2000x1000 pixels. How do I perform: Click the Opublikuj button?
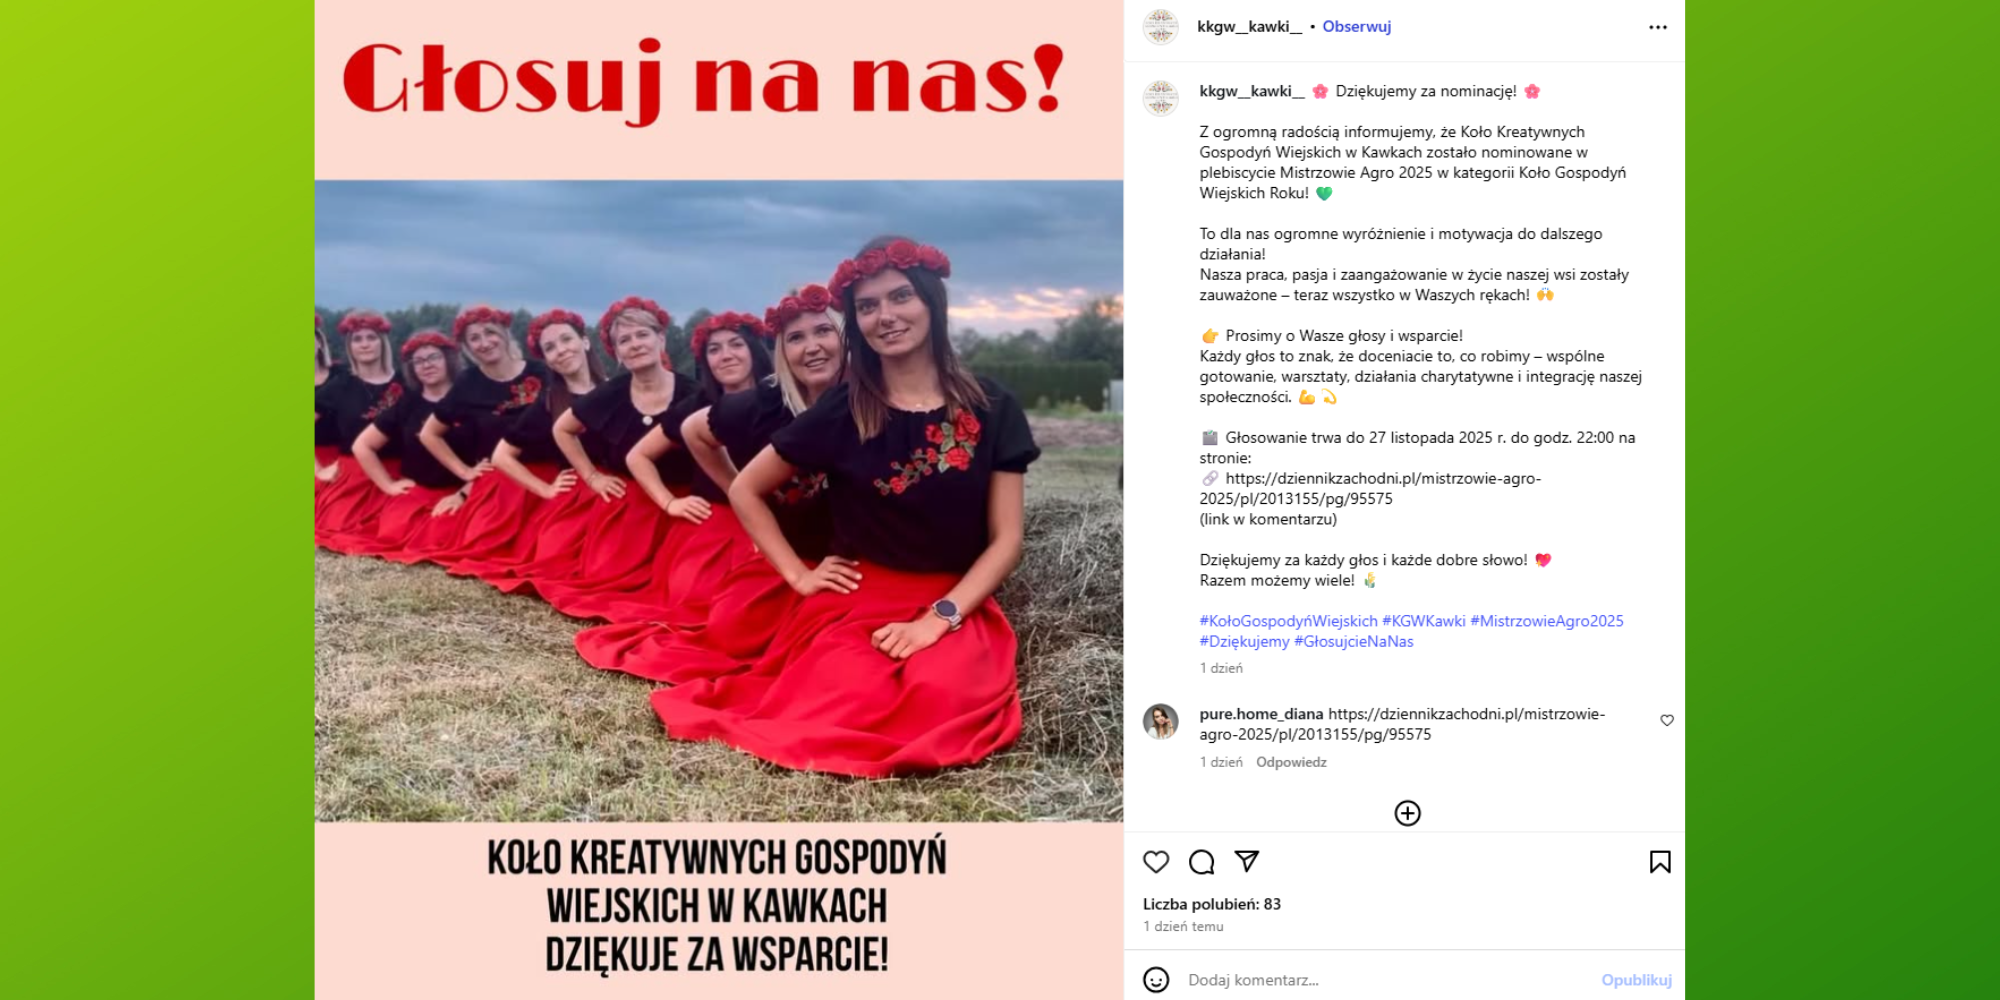point(1636,980)
